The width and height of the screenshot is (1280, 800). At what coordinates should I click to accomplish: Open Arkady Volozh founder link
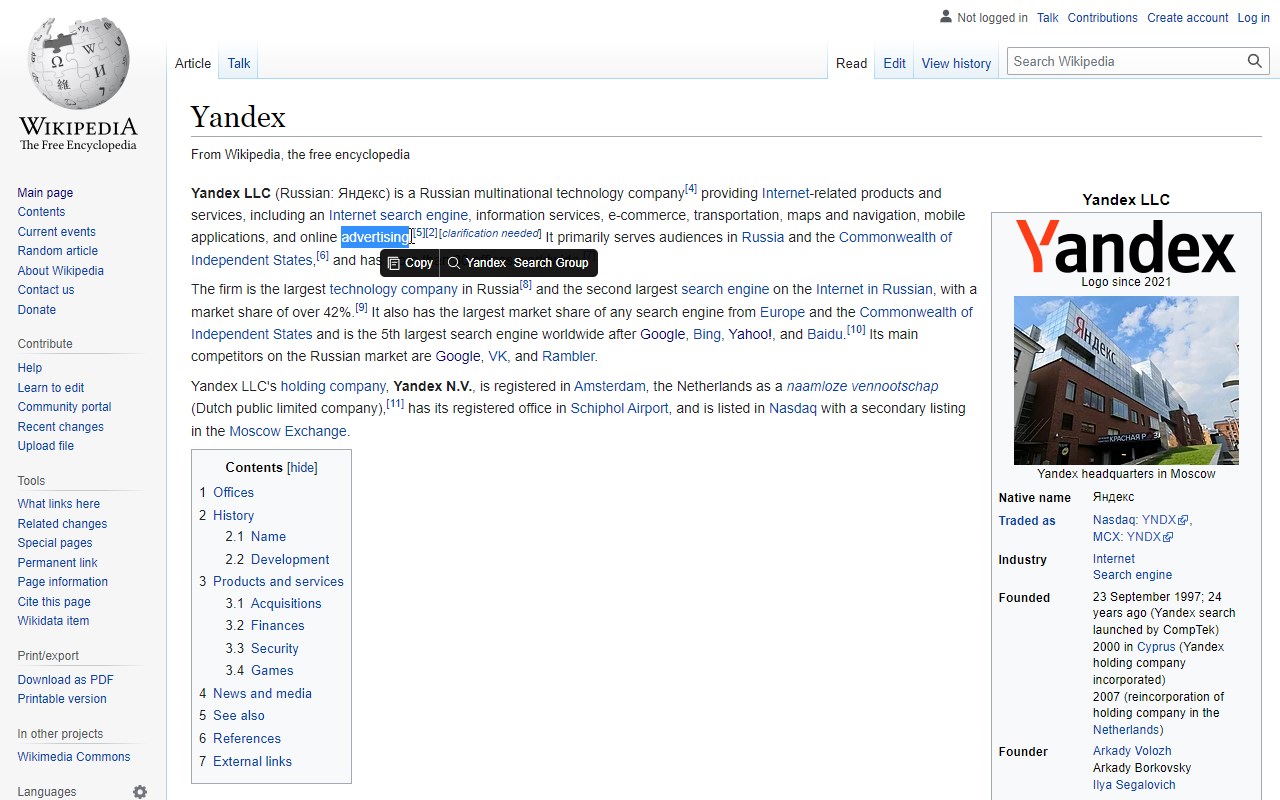coord(1132,751)
